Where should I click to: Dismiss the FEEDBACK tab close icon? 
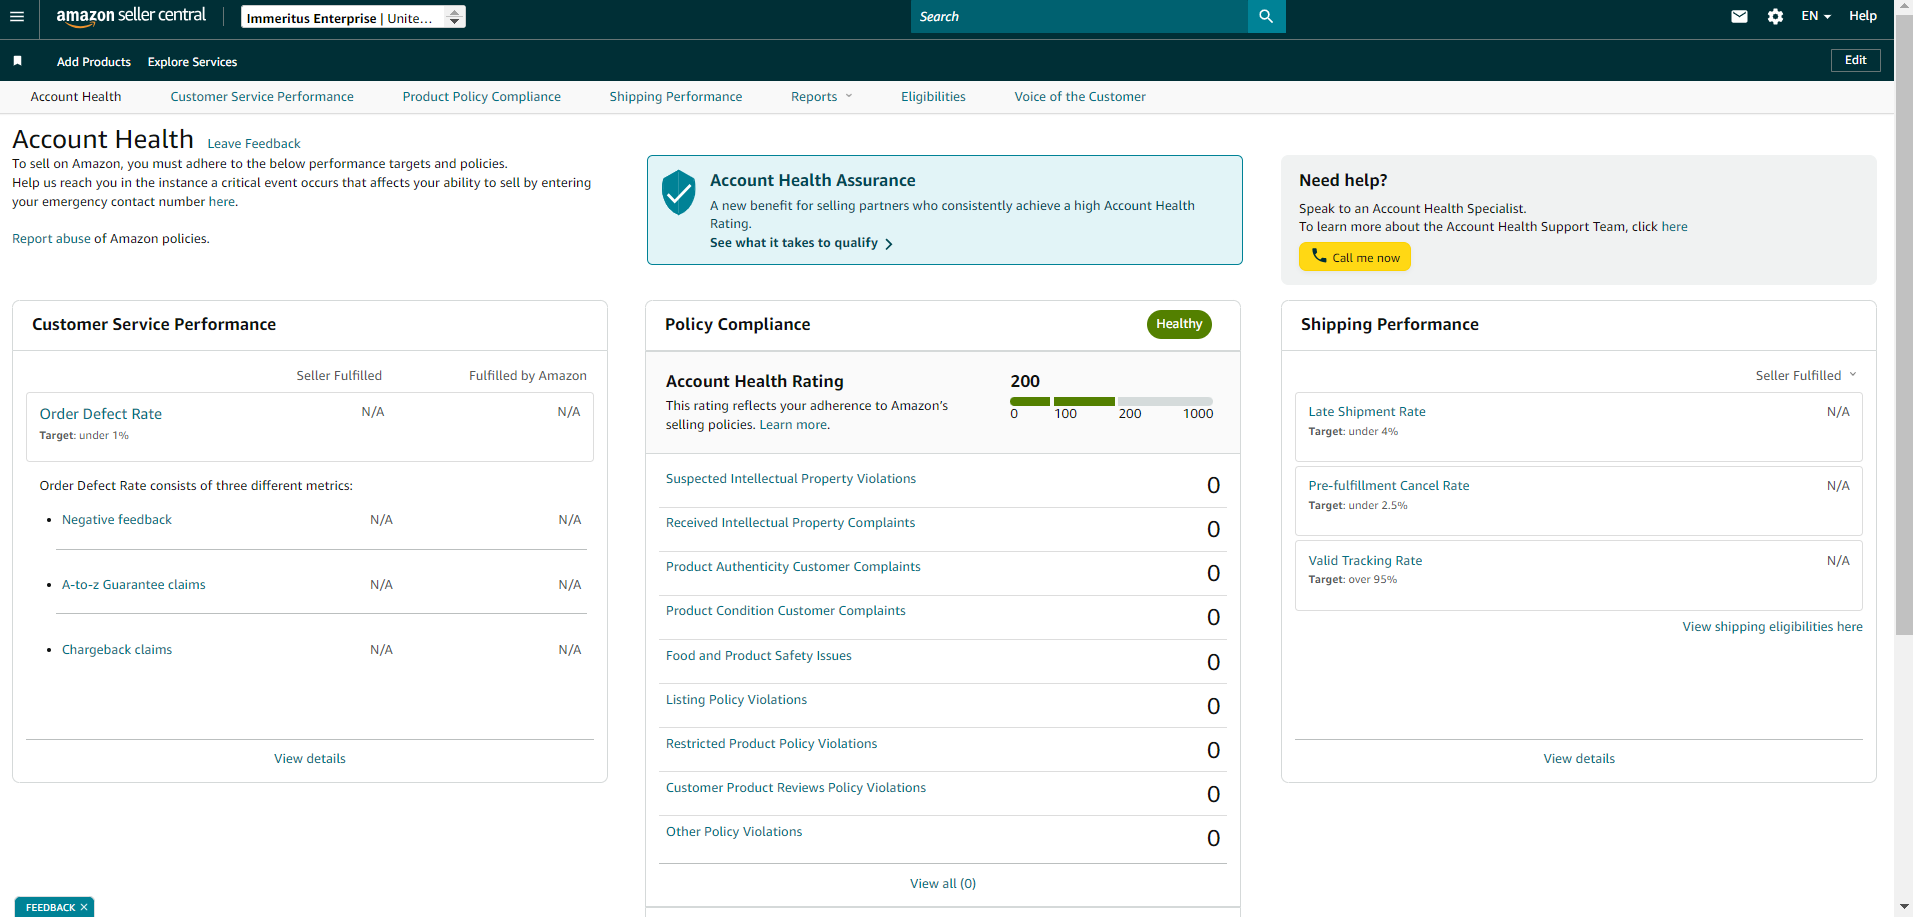pos(84,907)
